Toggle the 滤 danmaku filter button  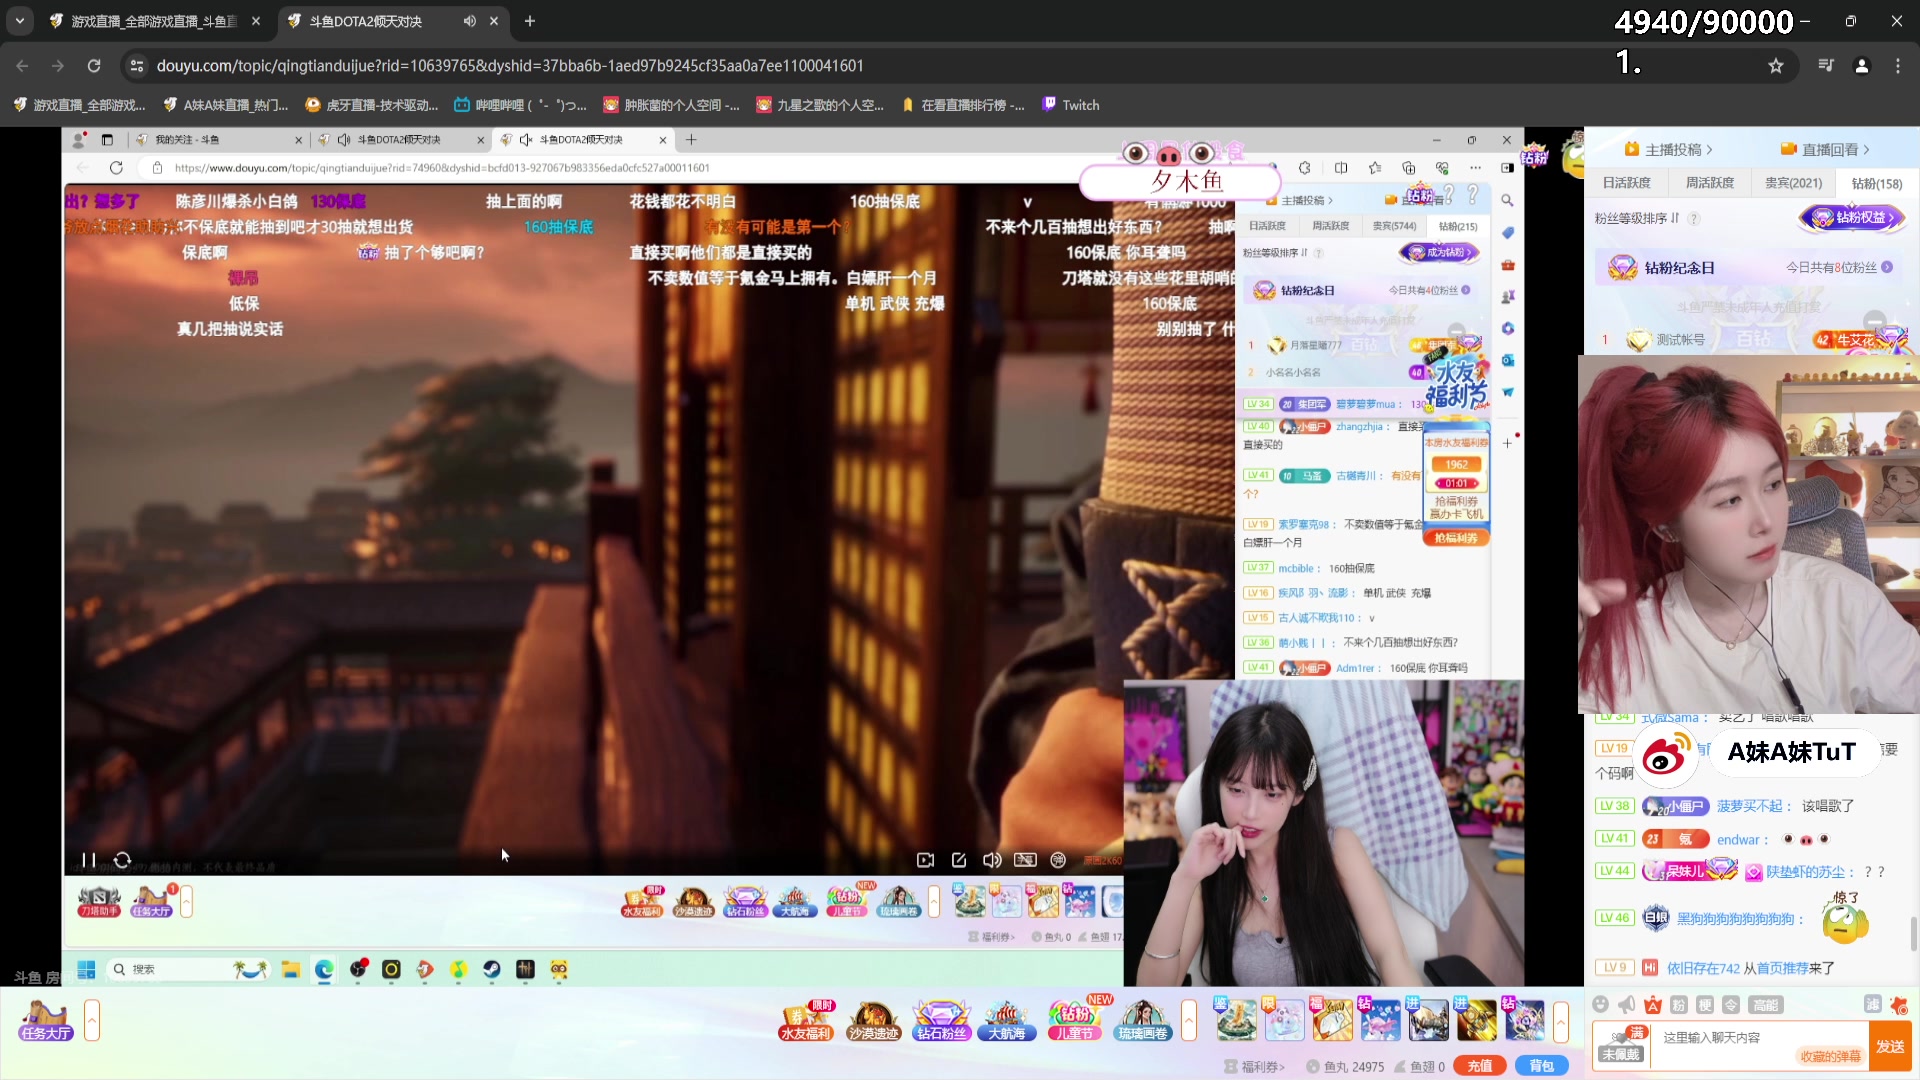pos(1872,1005)
